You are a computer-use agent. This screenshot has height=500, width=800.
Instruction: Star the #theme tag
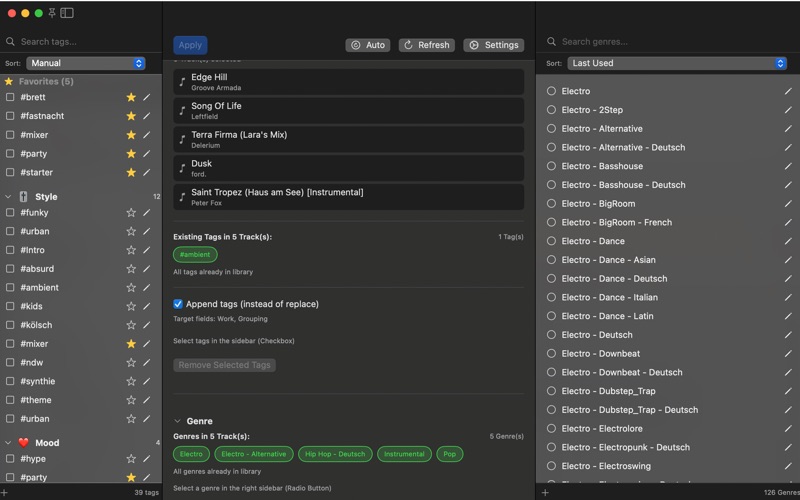coord(131,400)
